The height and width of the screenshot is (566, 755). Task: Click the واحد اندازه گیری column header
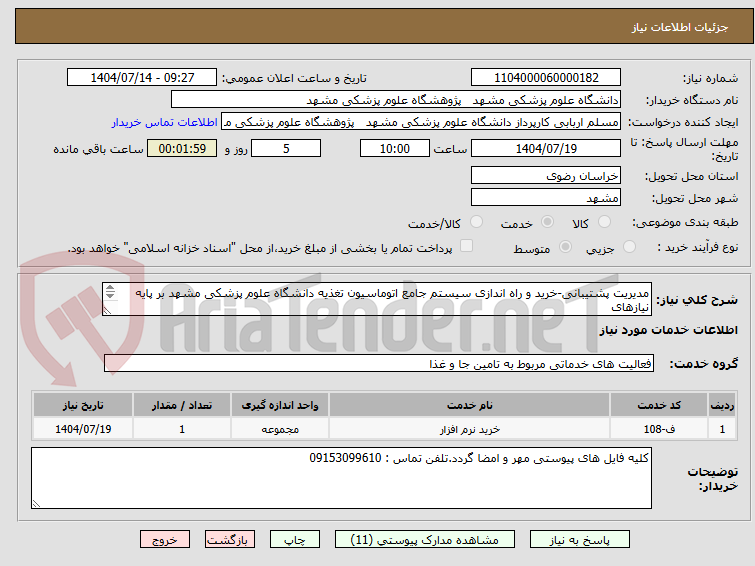click(280, 405)
